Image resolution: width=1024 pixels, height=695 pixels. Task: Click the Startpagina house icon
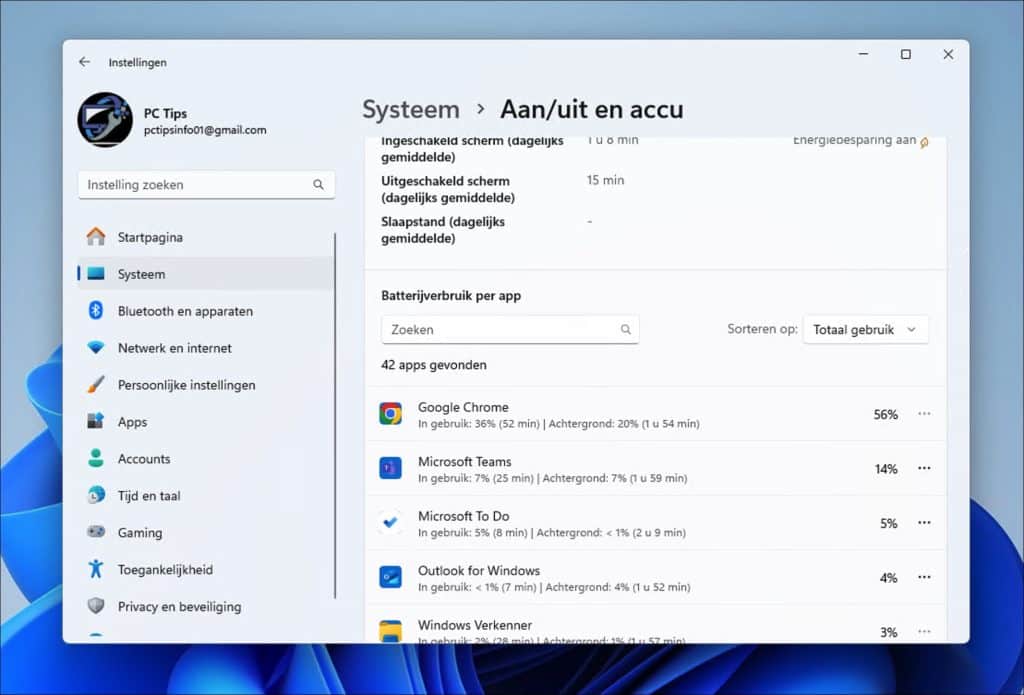(x=96, y=236)
